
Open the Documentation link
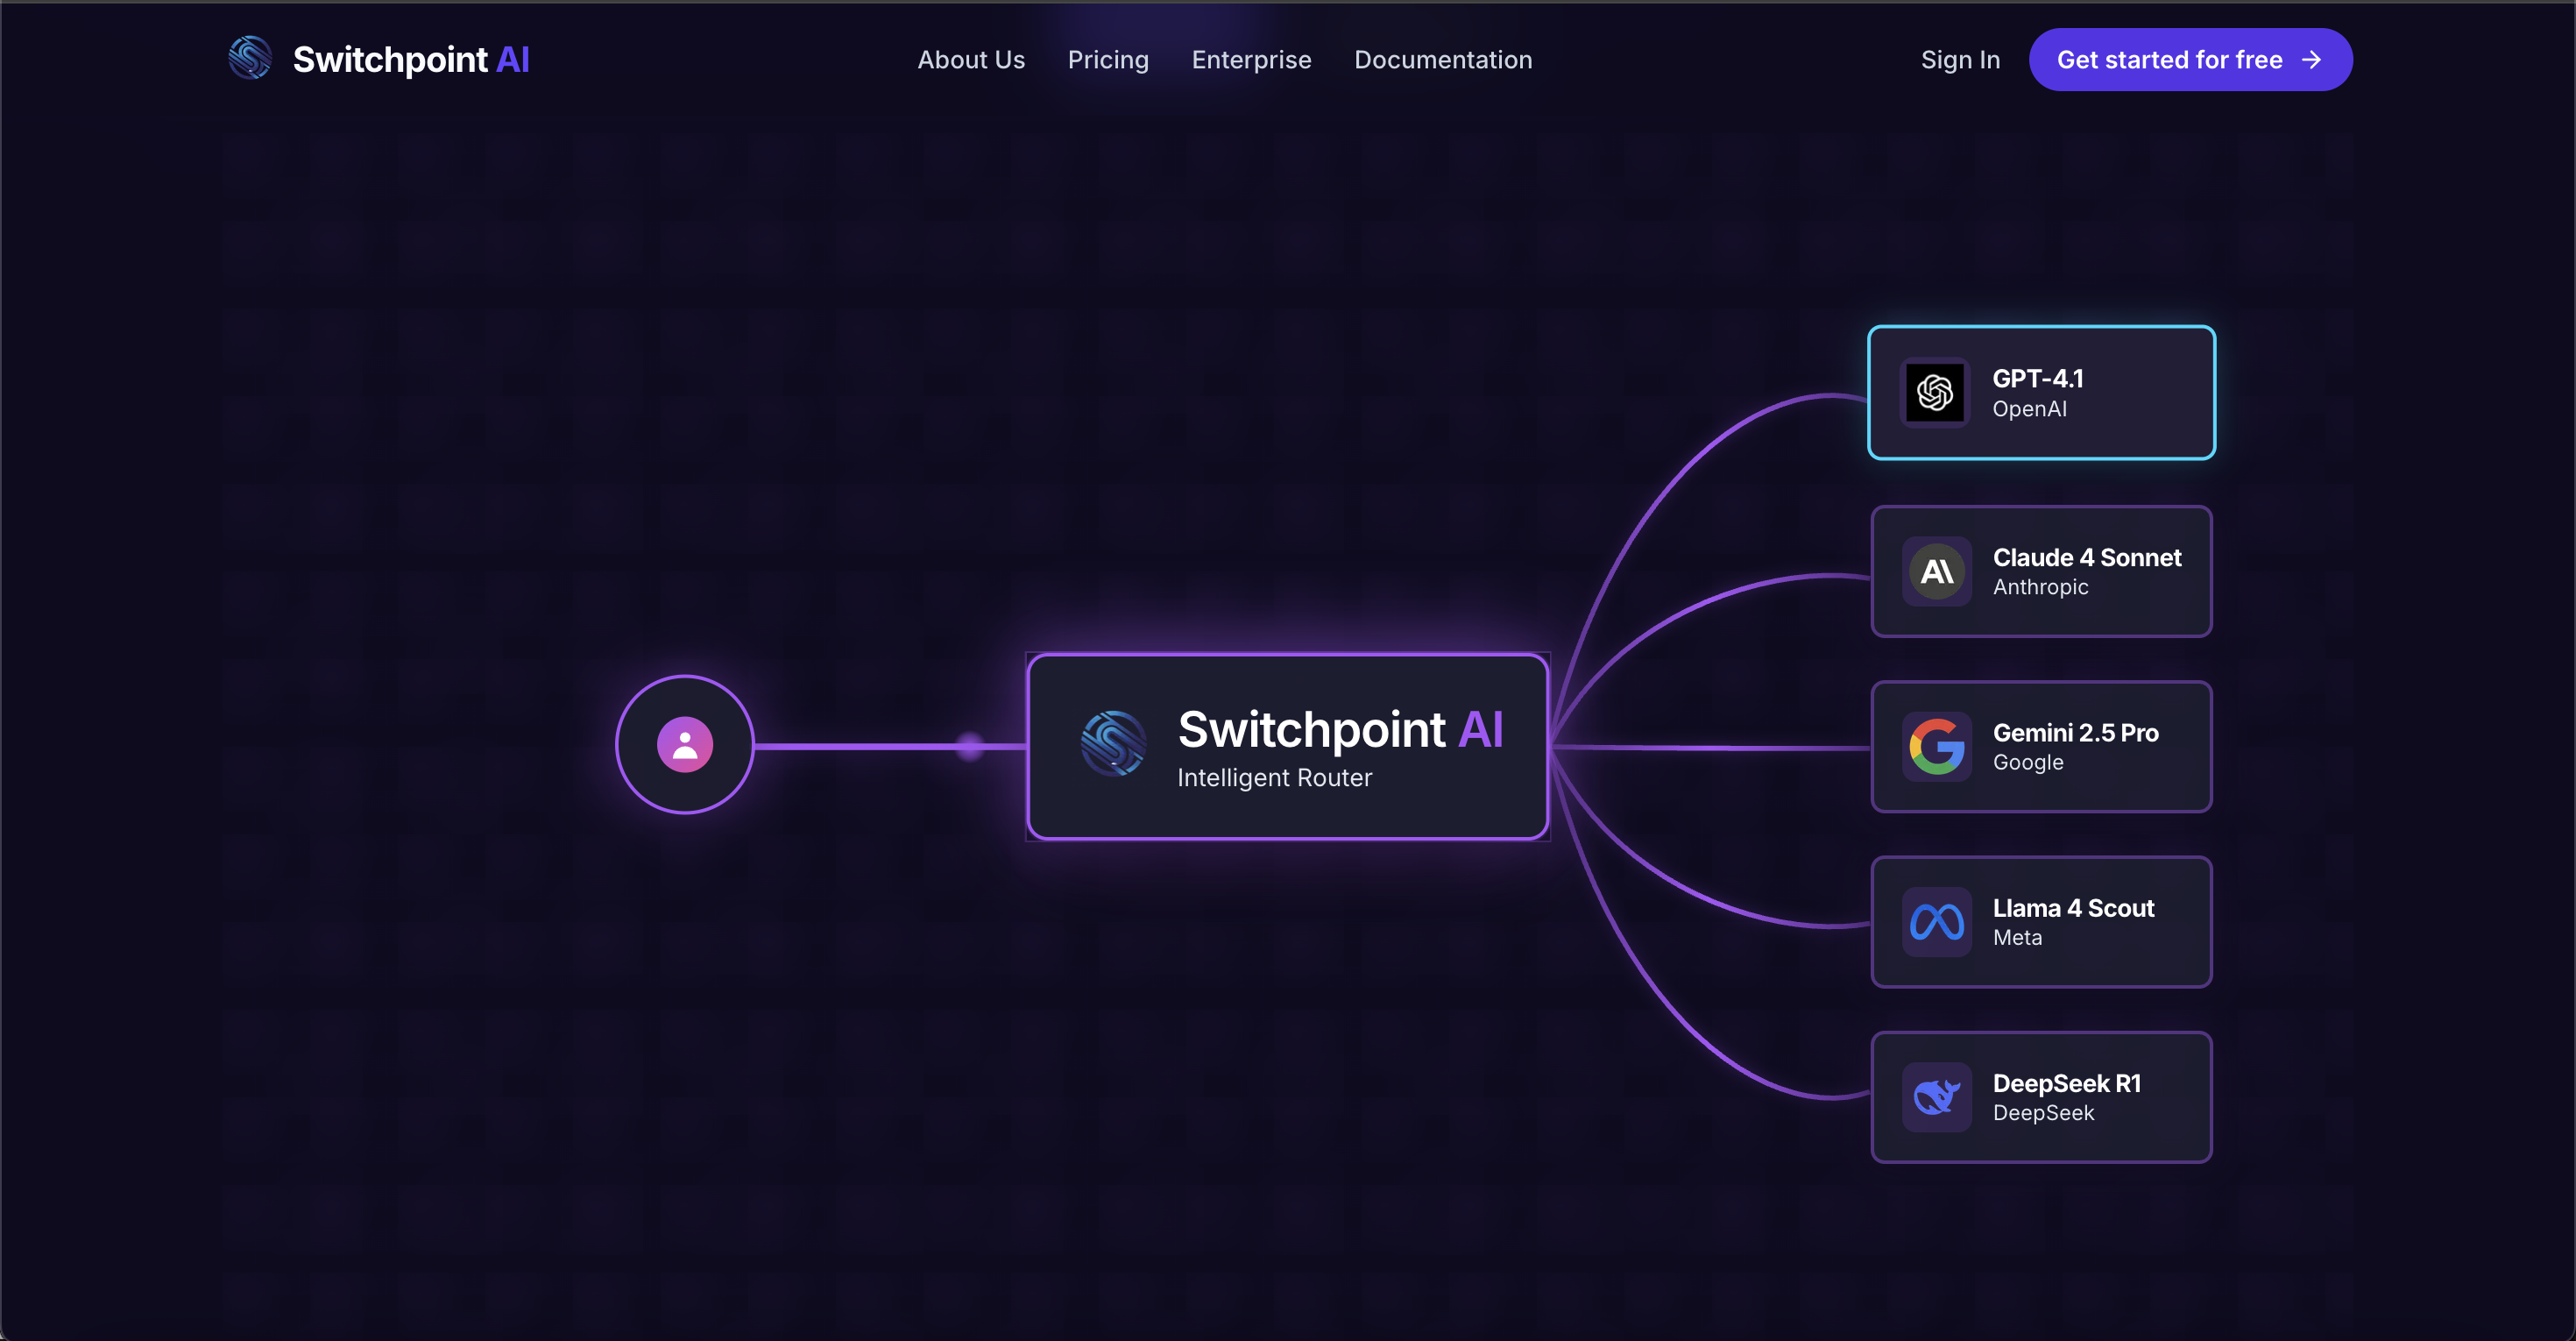[x=1443, y=60]
